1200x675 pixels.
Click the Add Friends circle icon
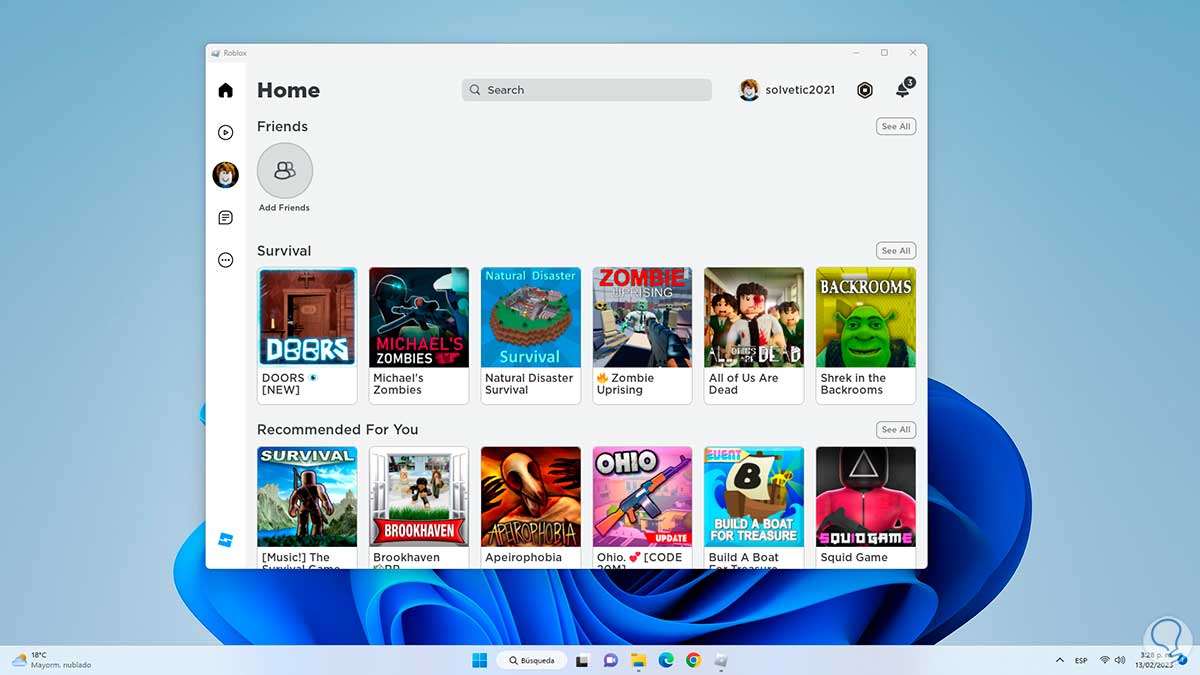coord(285,171)
